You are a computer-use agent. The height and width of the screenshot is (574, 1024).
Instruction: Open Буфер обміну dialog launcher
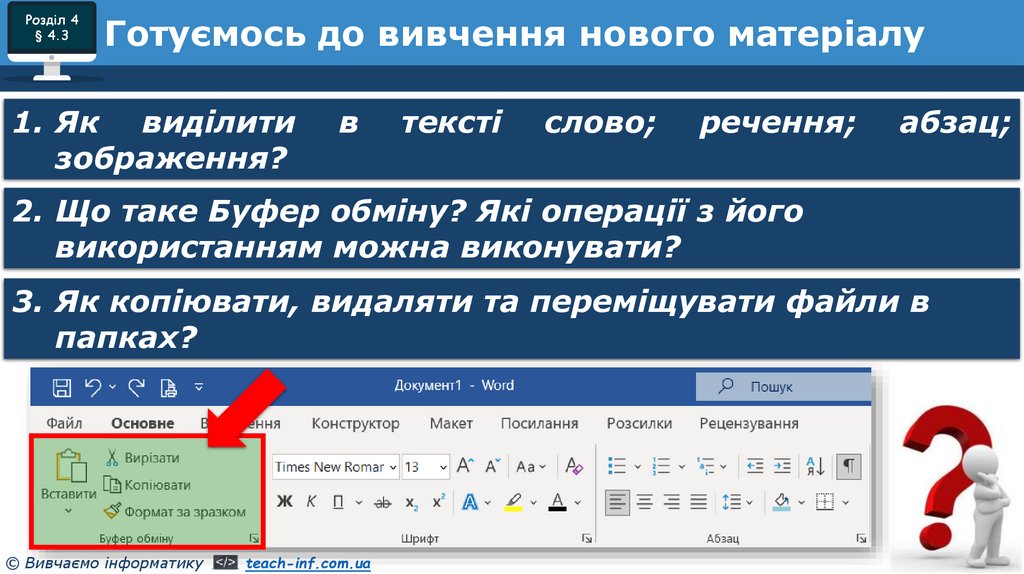click(253, 538)
